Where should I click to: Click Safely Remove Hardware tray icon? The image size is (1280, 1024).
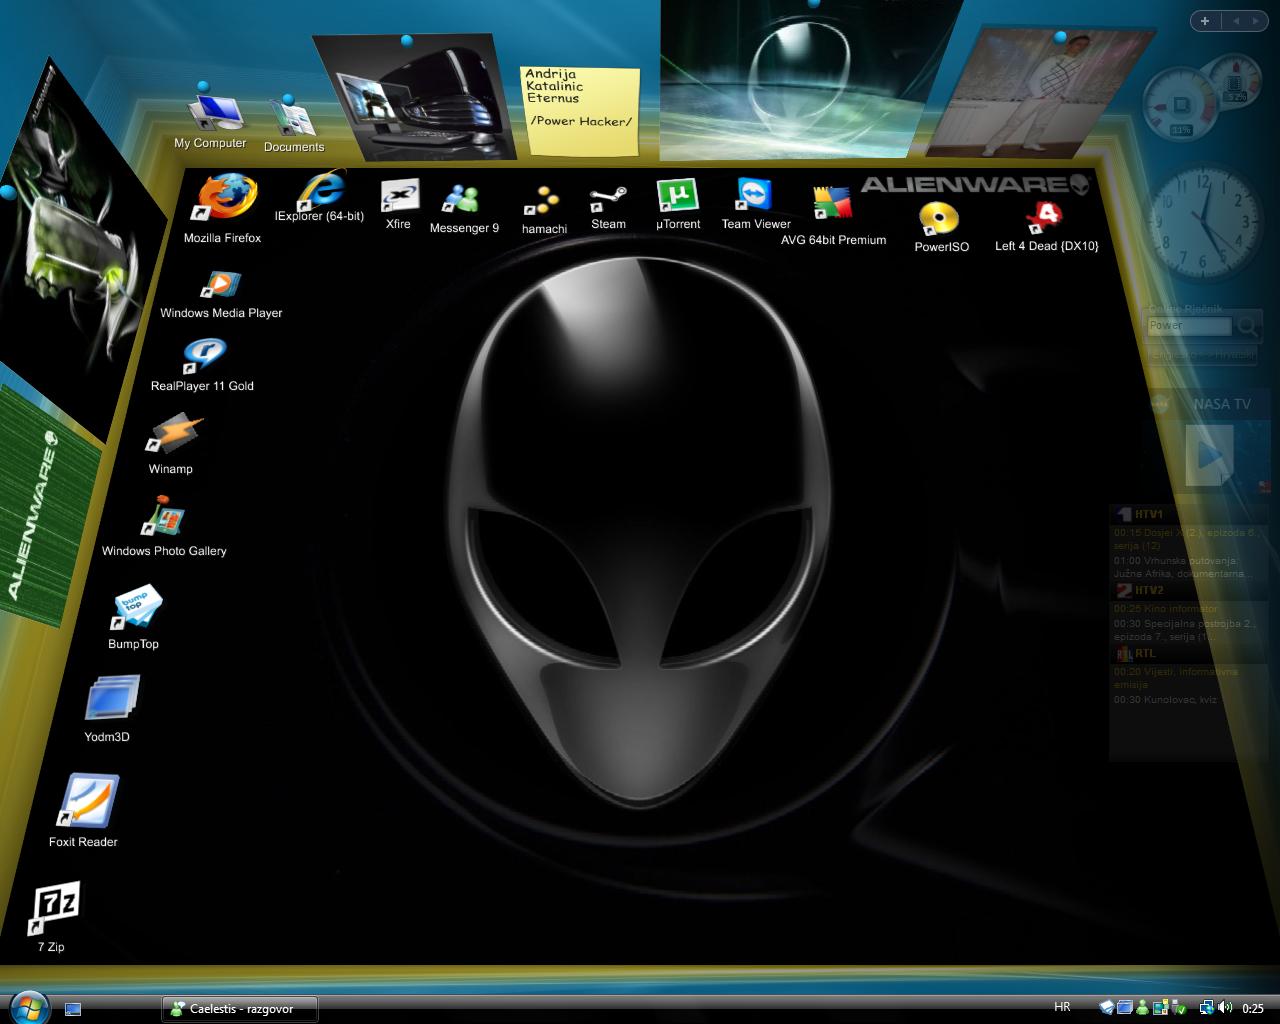click(x=1178, y=1008)
